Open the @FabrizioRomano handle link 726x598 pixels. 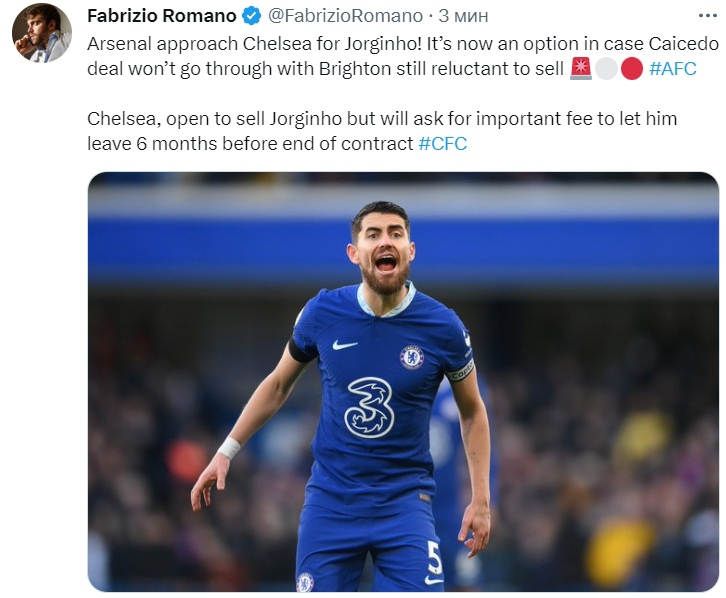[345, 17]
